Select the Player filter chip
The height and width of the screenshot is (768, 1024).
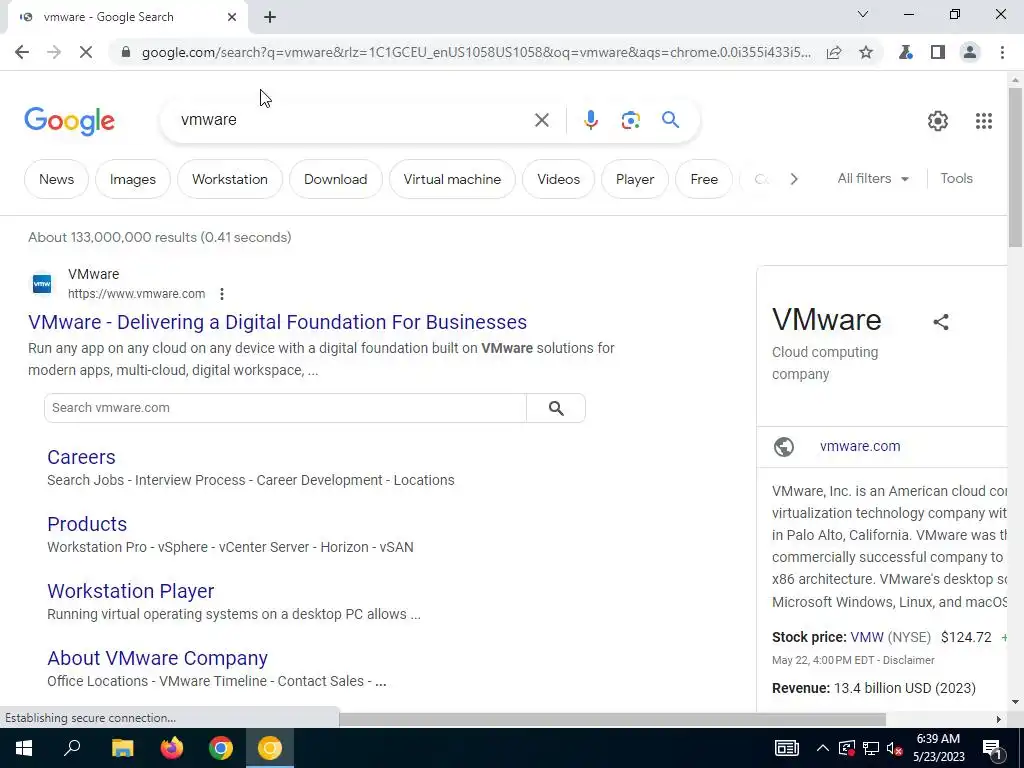click(635, 179)
